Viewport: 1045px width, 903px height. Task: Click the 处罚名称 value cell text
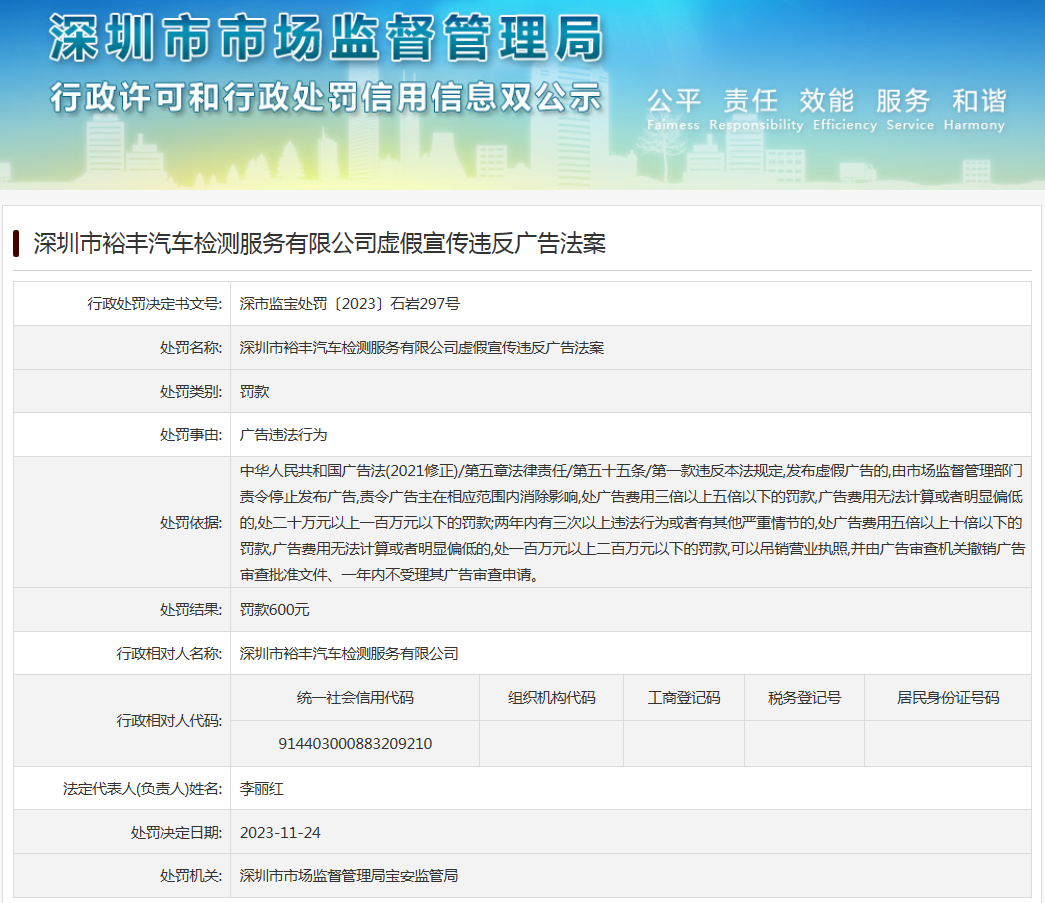(x=422, y=348)
